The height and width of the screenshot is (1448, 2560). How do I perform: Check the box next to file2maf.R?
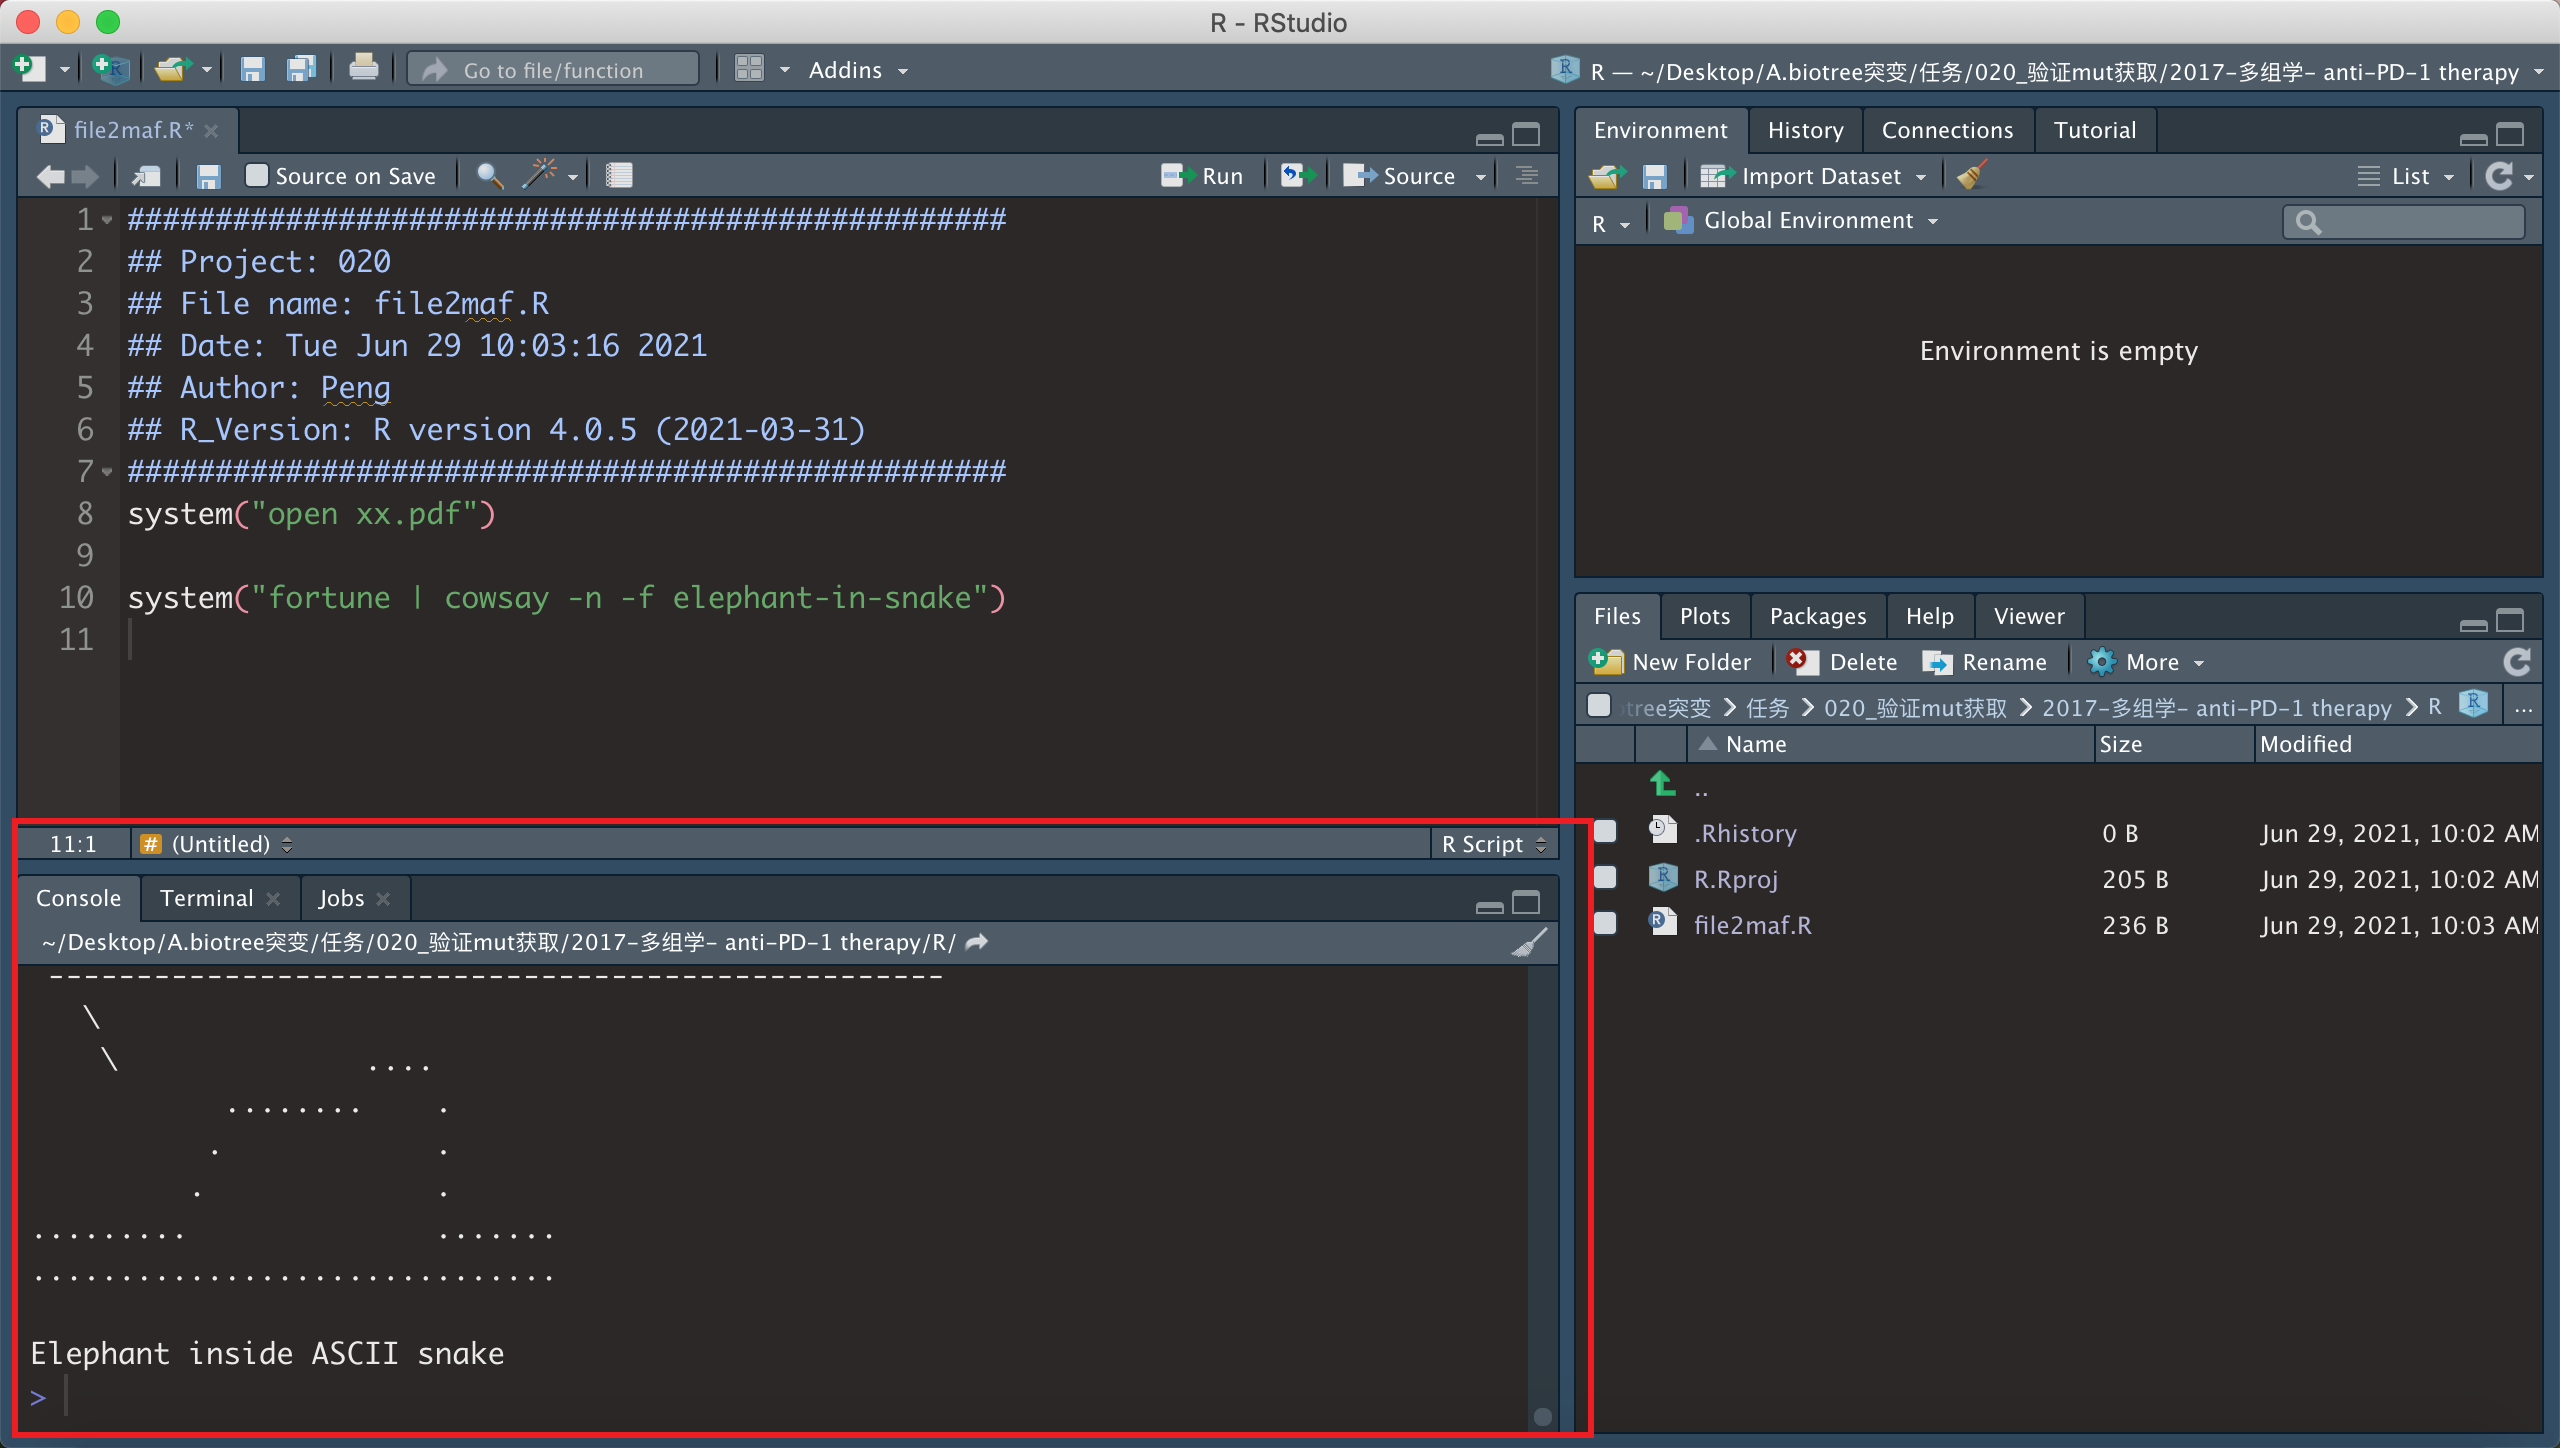click(x=1605, y=924)
